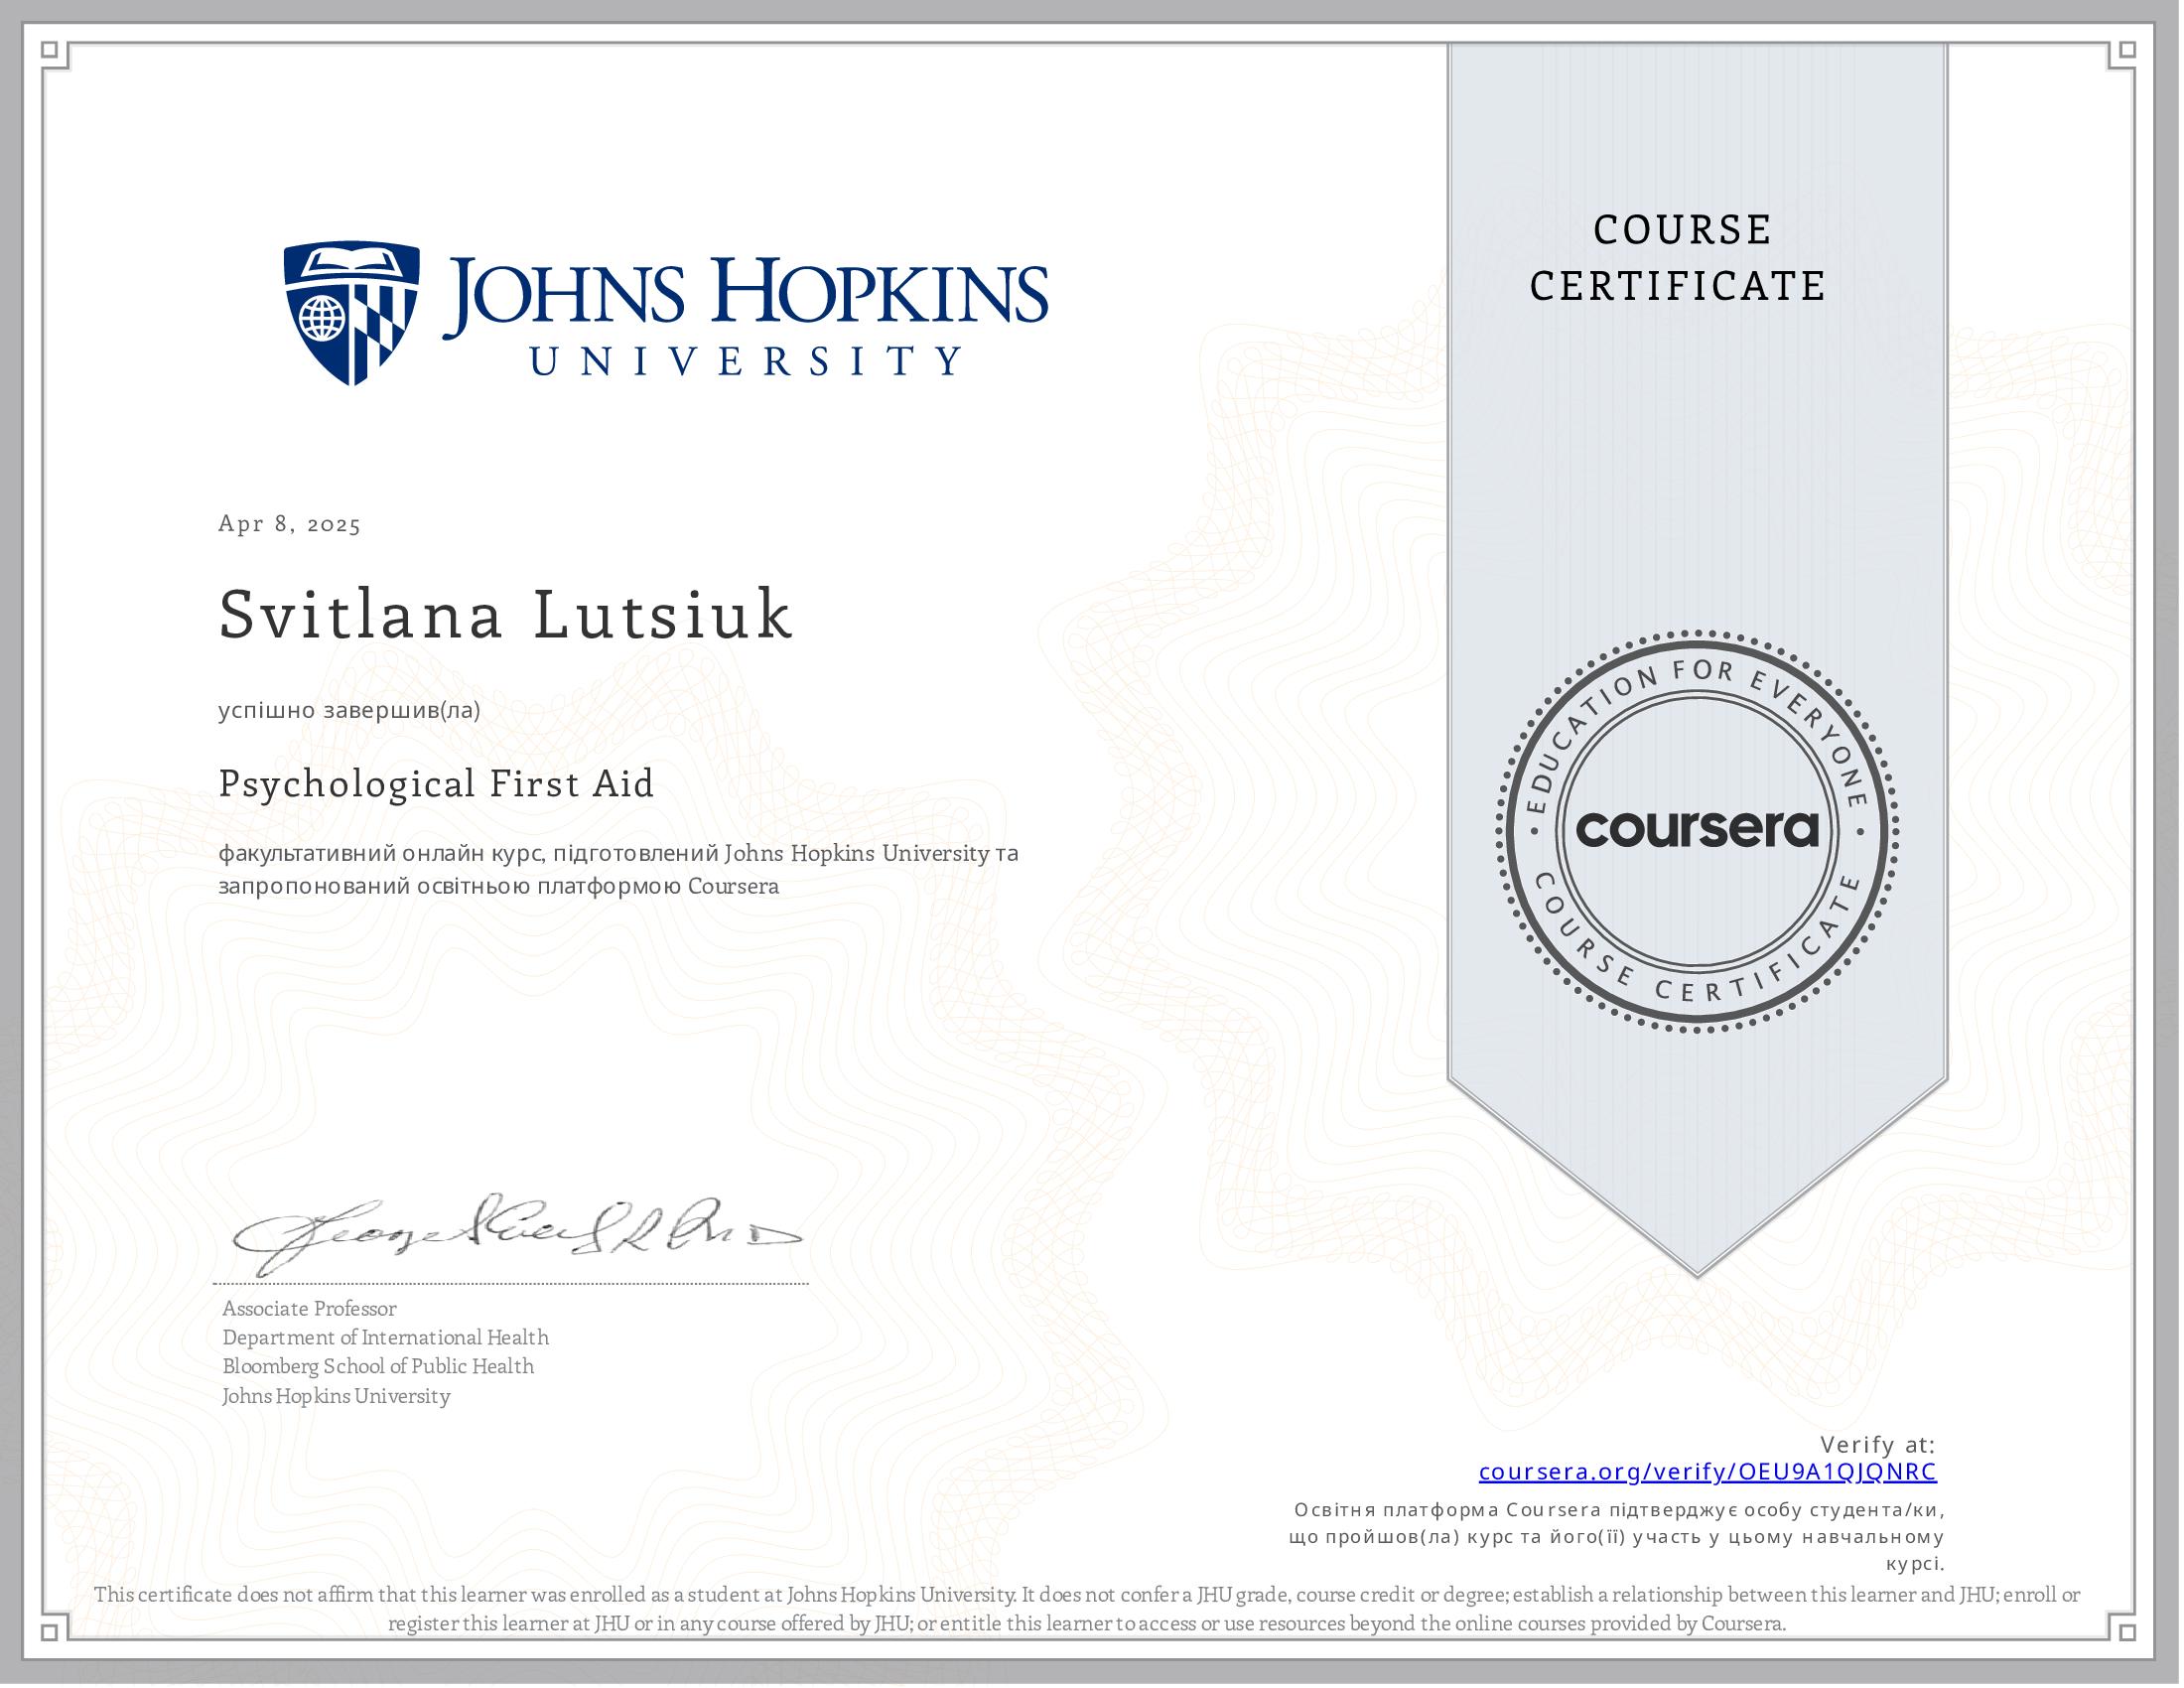Click the COURSE CERTIFICATE ribbon heading
The width and height of the screenshot is (2184, 1688).
(1678, 258)
